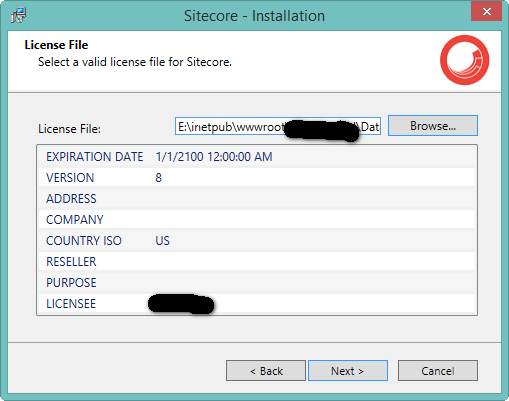Viewport: 509px width, 401px height.
Task: Select the ADDRESS row
Action: coord(257,199)
